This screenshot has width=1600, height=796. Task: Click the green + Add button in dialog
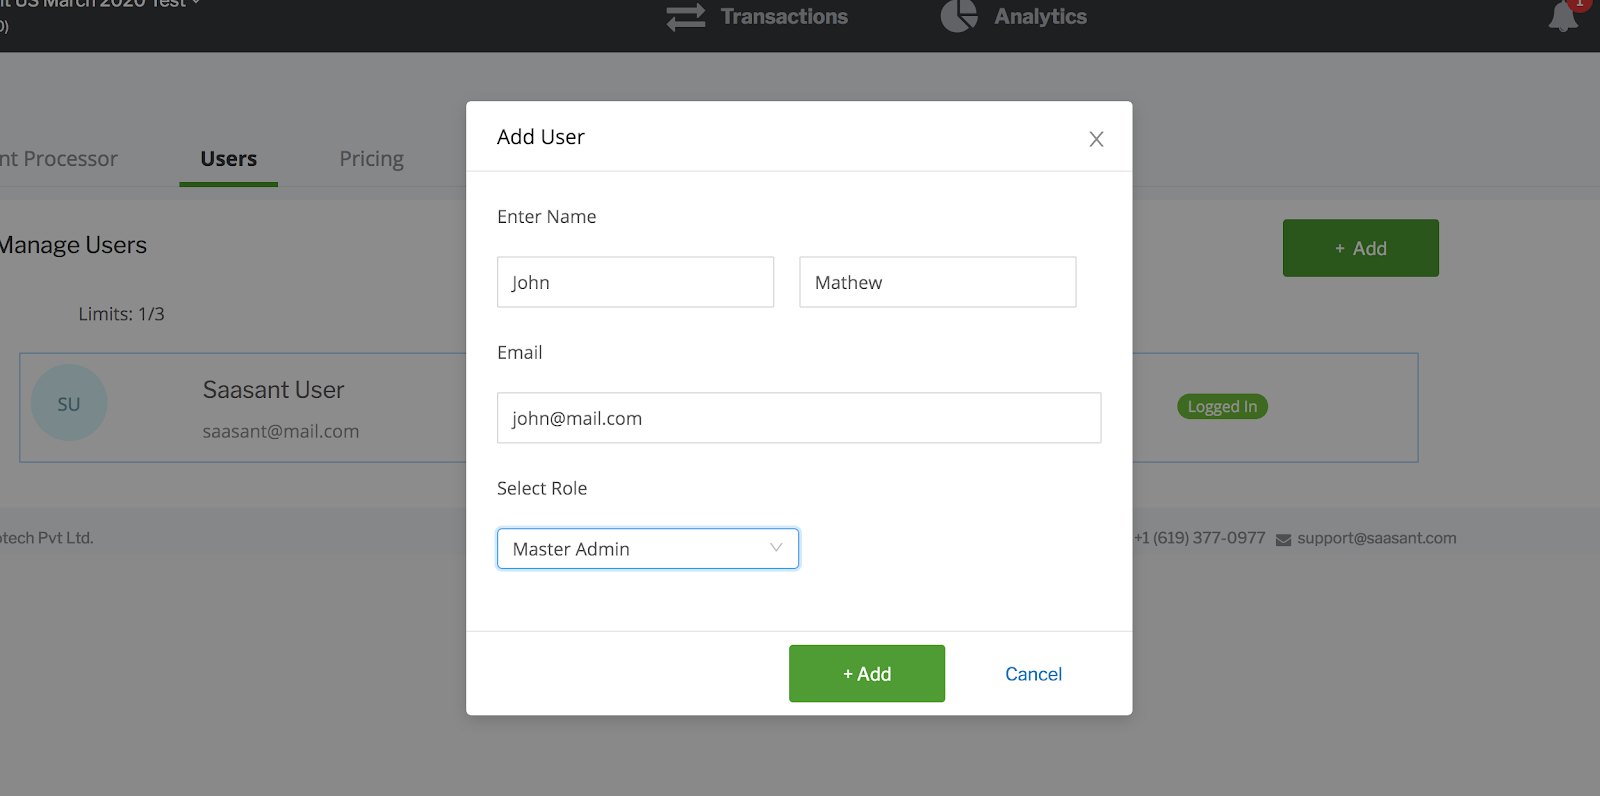[867, 673]
